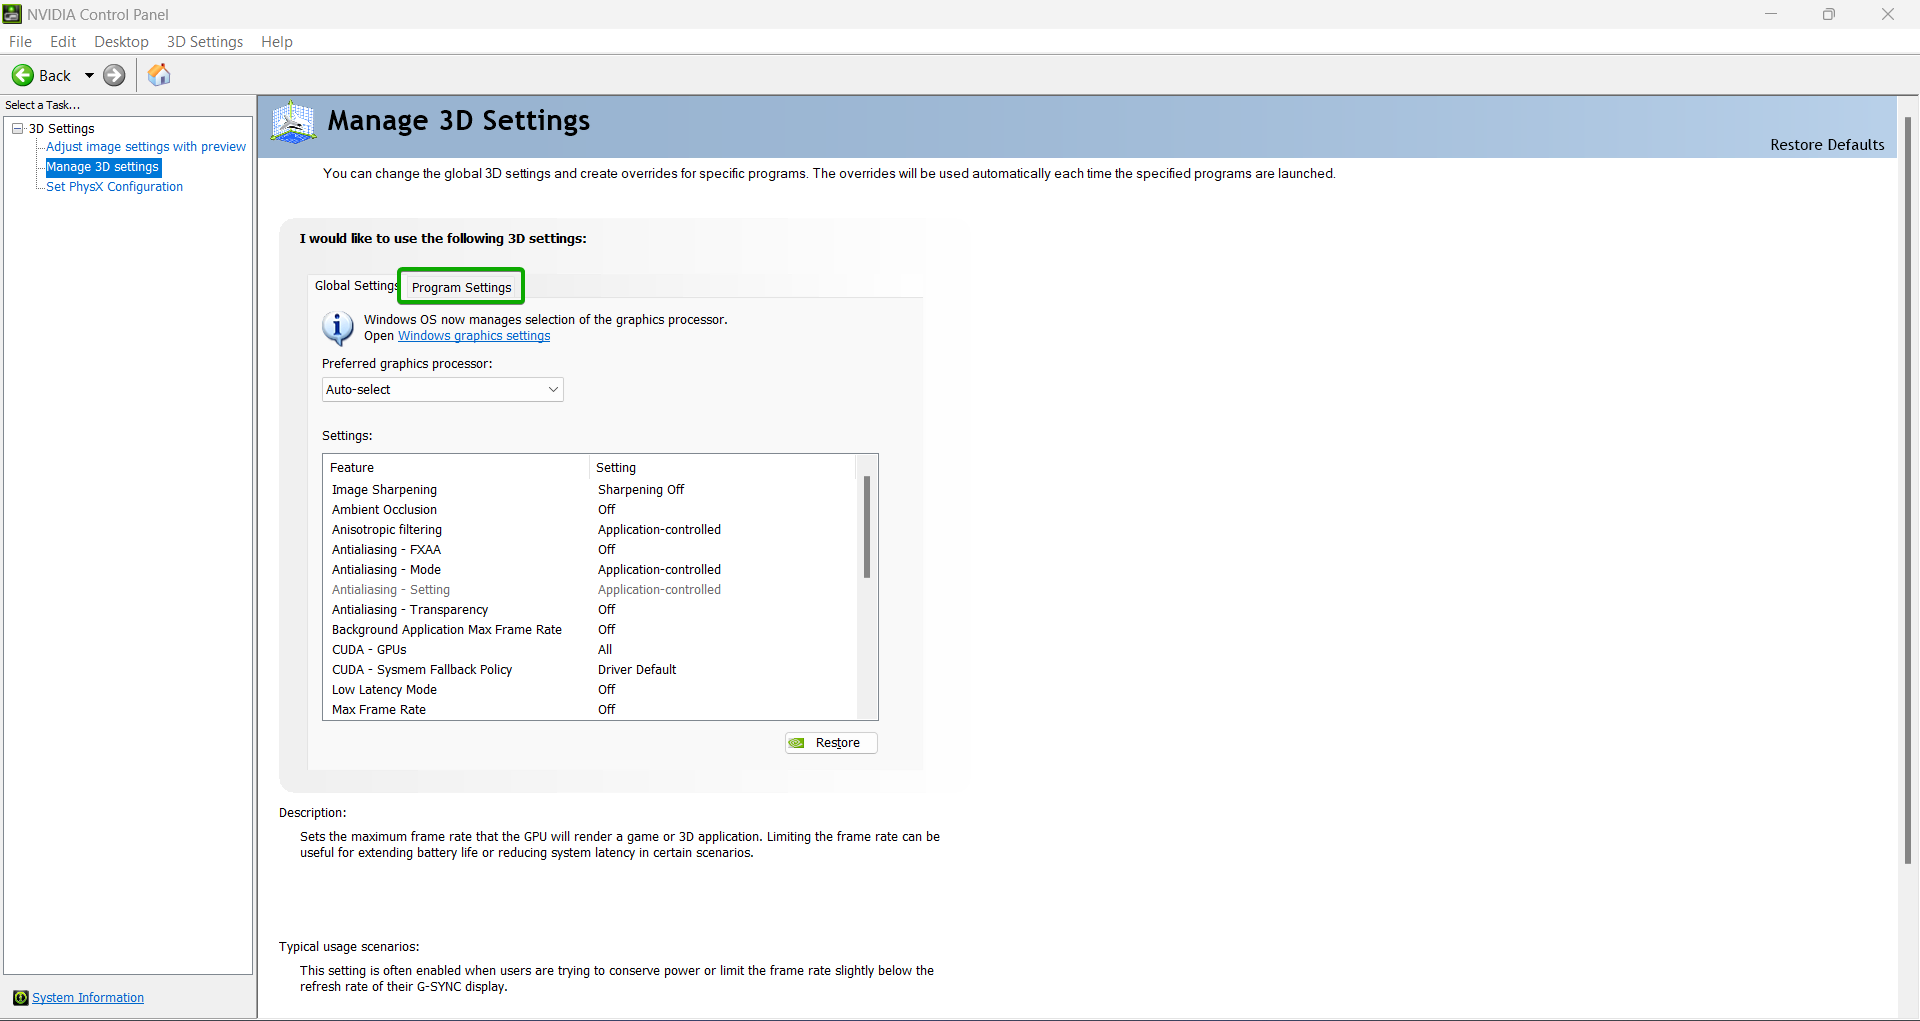This screenshot has width=1920, height=1021.
Task: Click the NVIDIA logo in the title bar
Action: click(11, 14)
